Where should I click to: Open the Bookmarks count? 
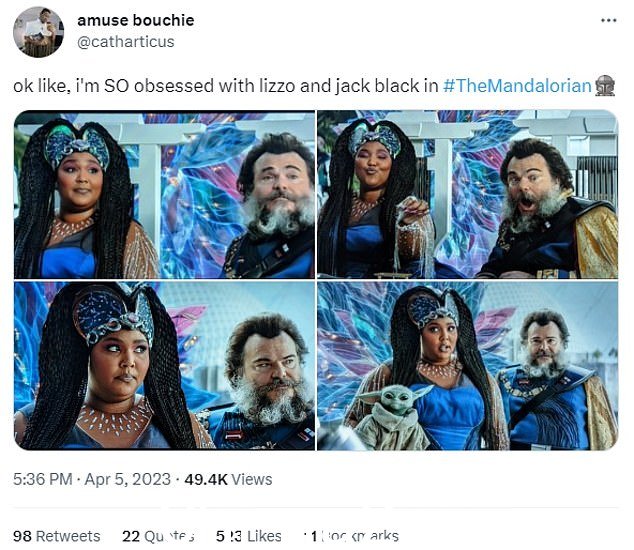click(351, 536)
